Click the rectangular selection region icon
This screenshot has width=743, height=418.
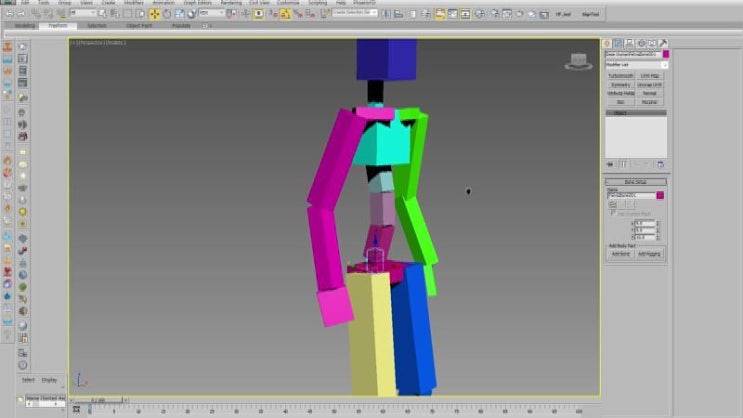tap(127, 14)
